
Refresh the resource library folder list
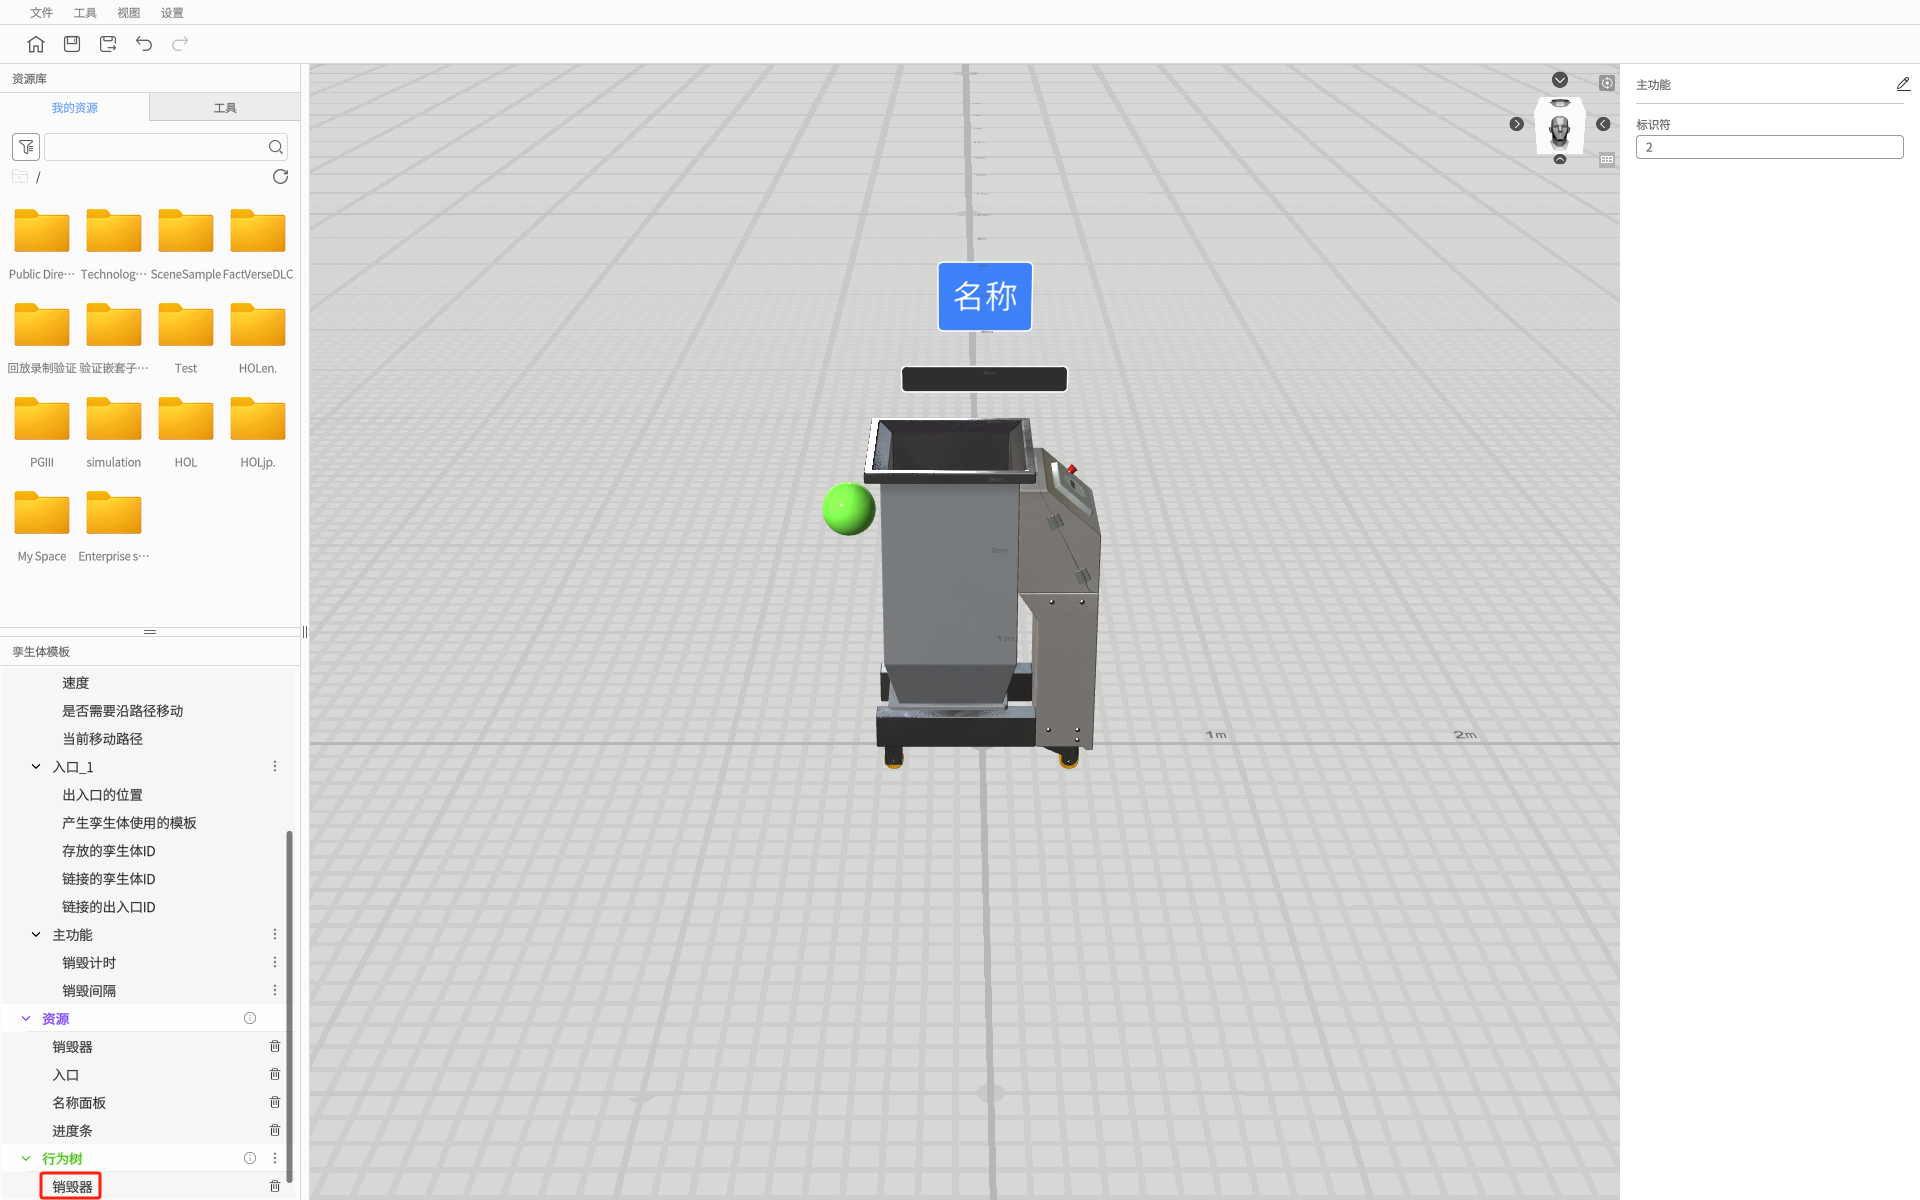280,177
